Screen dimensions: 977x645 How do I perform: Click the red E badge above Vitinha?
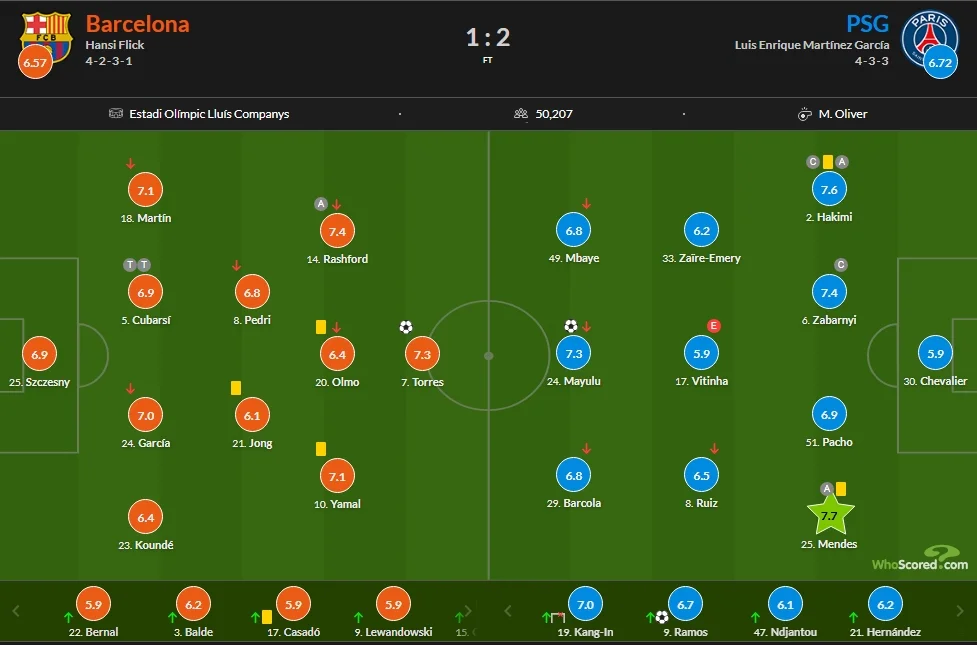[713, 326]
